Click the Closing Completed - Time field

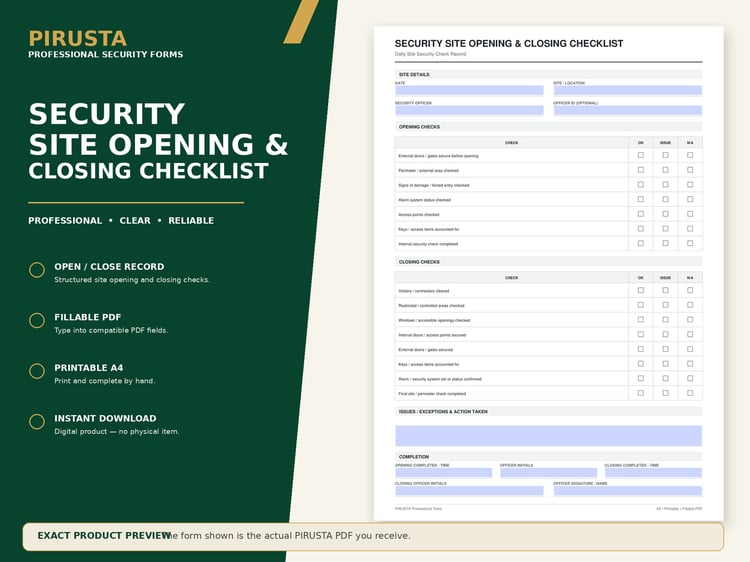coord(653,473)
